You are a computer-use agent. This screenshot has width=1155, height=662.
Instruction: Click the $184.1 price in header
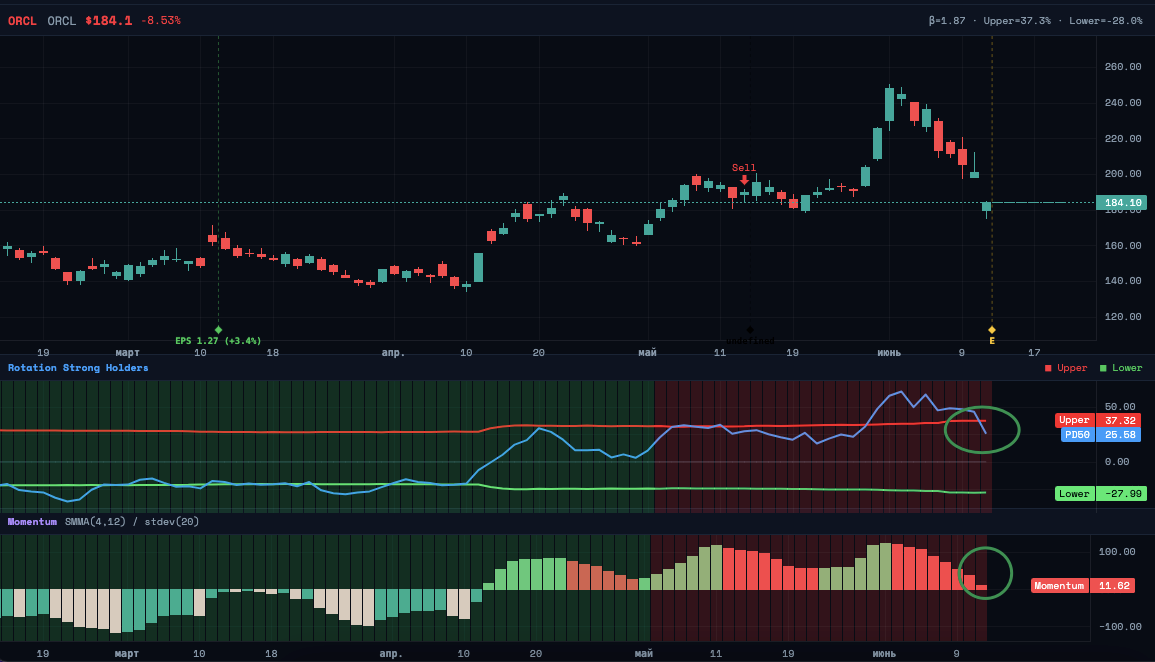pos(108,21)
